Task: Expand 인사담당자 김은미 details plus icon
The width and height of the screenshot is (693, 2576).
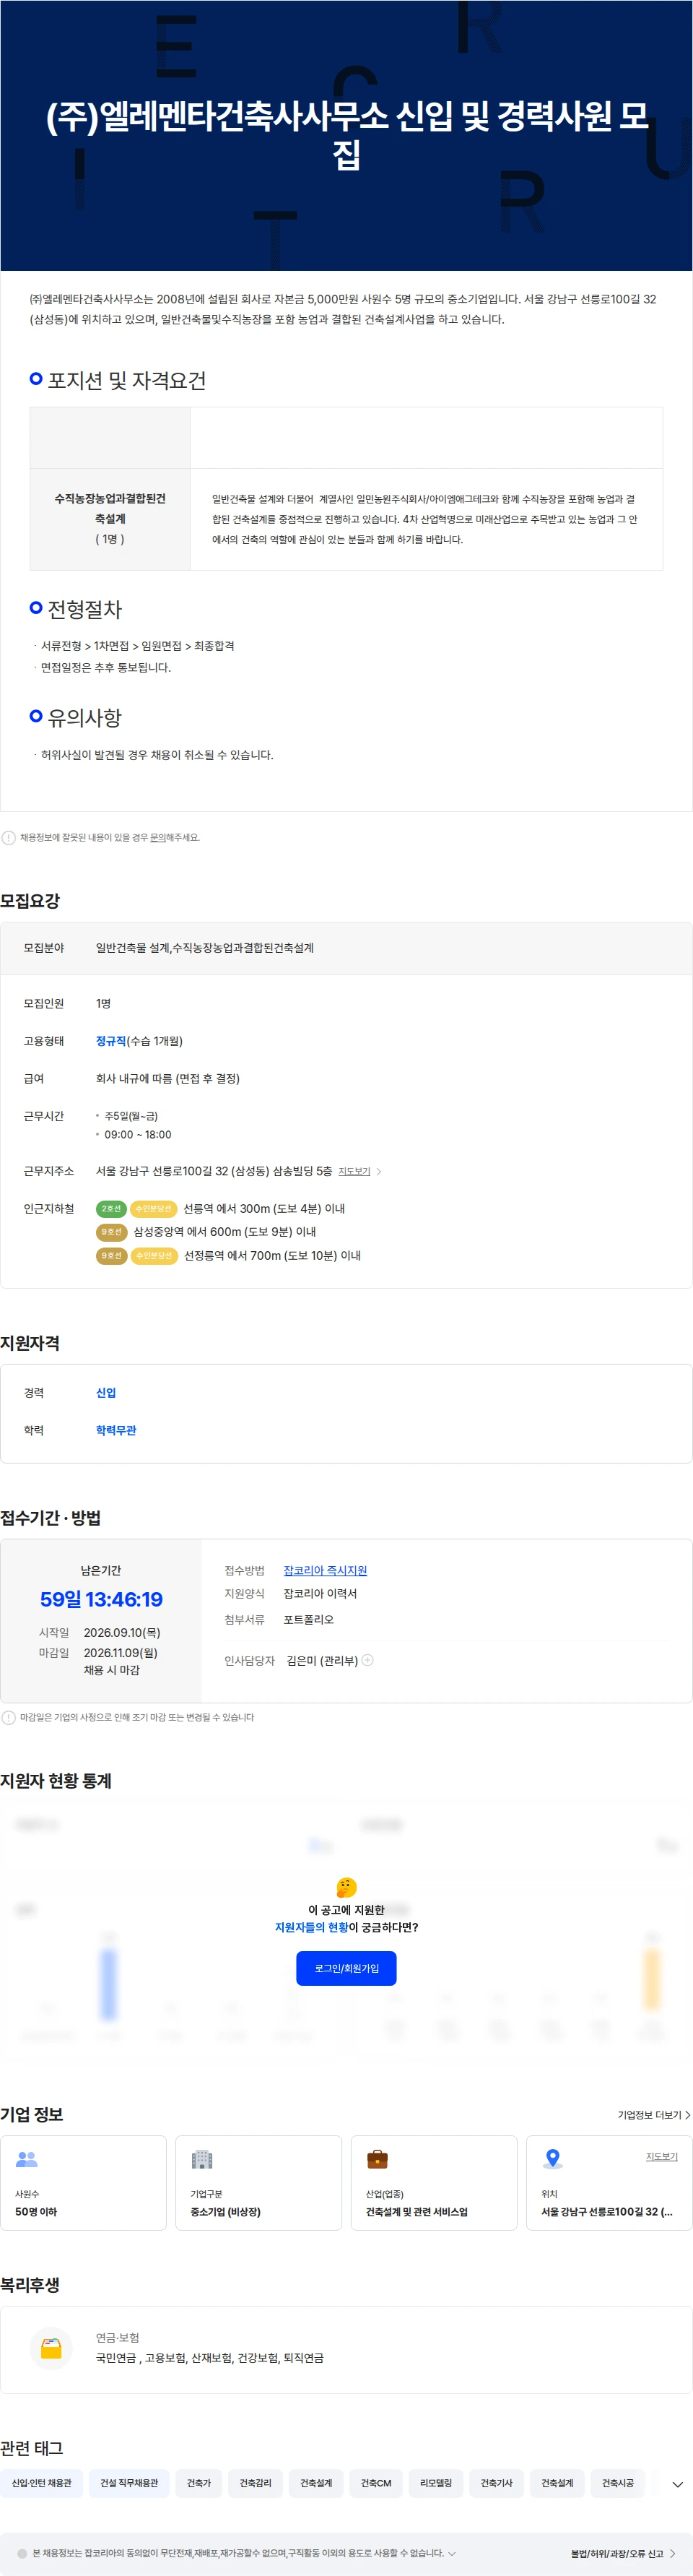Action: [x=368, y=1660]
